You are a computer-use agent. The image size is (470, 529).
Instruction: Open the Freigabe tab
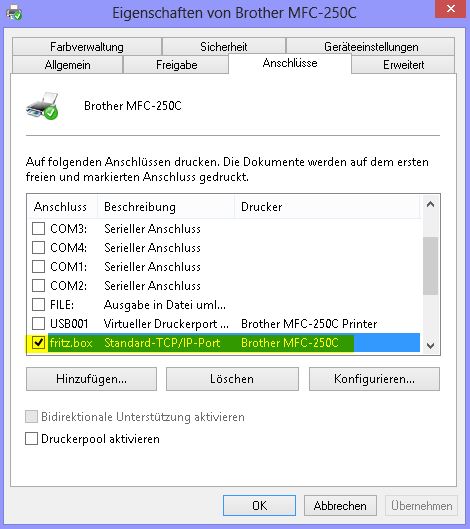tap(176, 64)
